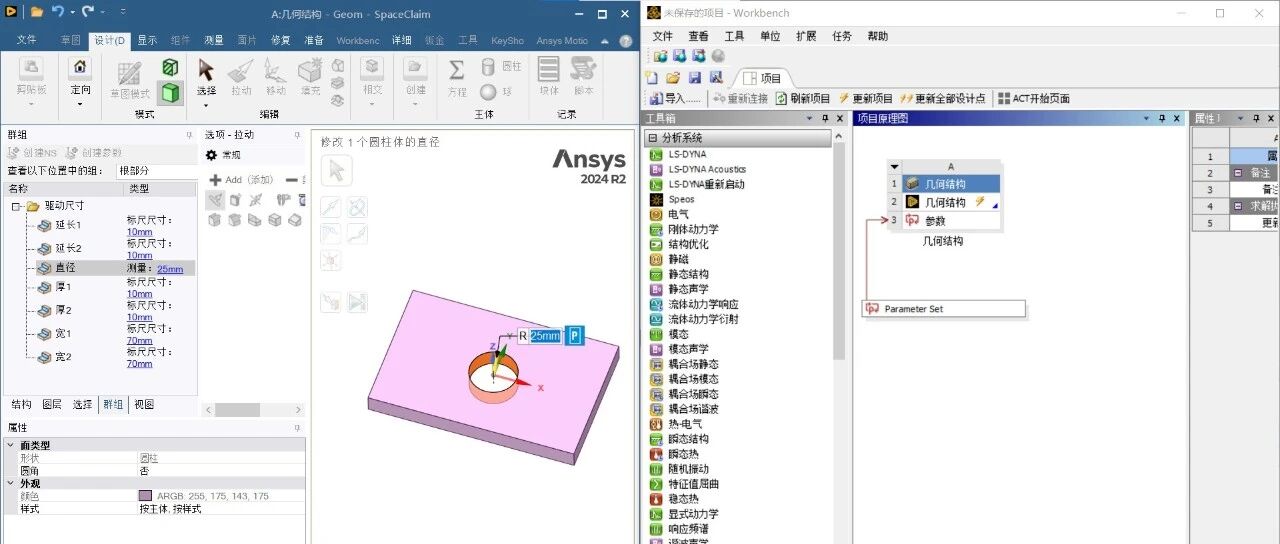The height and width of the screenshot is (544, 1280).
Task: Click the redo arrow in SpaceClaim title bar
Action: pos(88,12)
